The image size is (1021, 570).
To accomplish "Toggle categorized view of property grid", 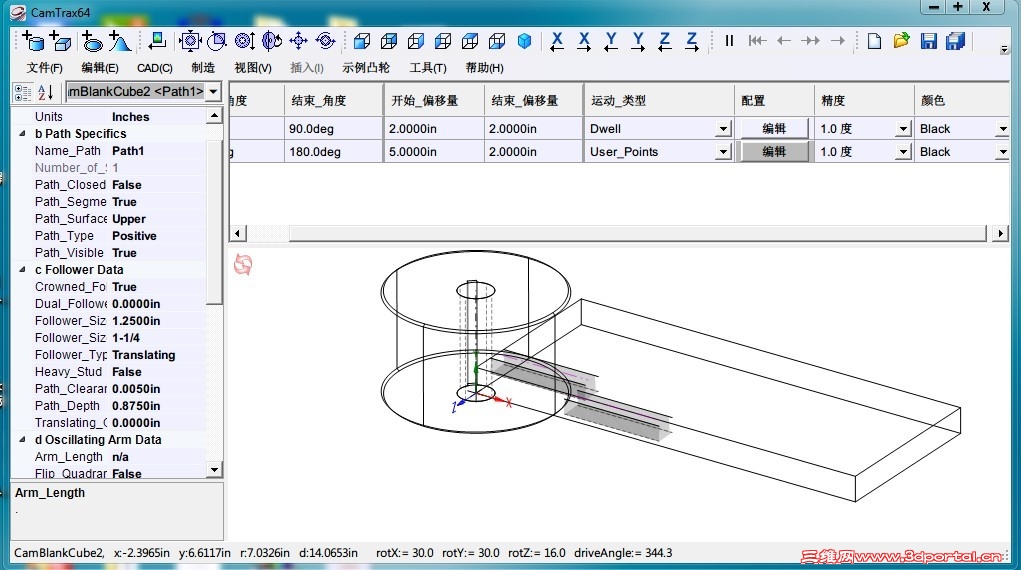I will (x=23, y=93).
